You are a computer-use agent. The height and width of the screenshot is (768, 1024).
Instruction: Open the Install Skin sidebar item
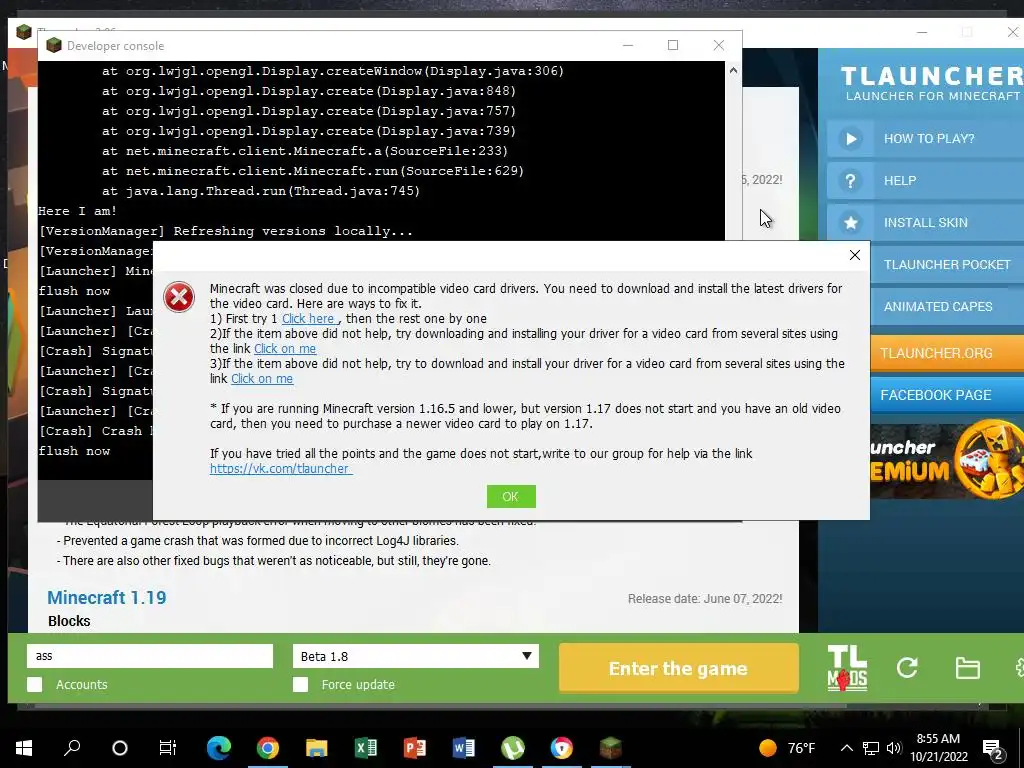[x=925, y=223]
